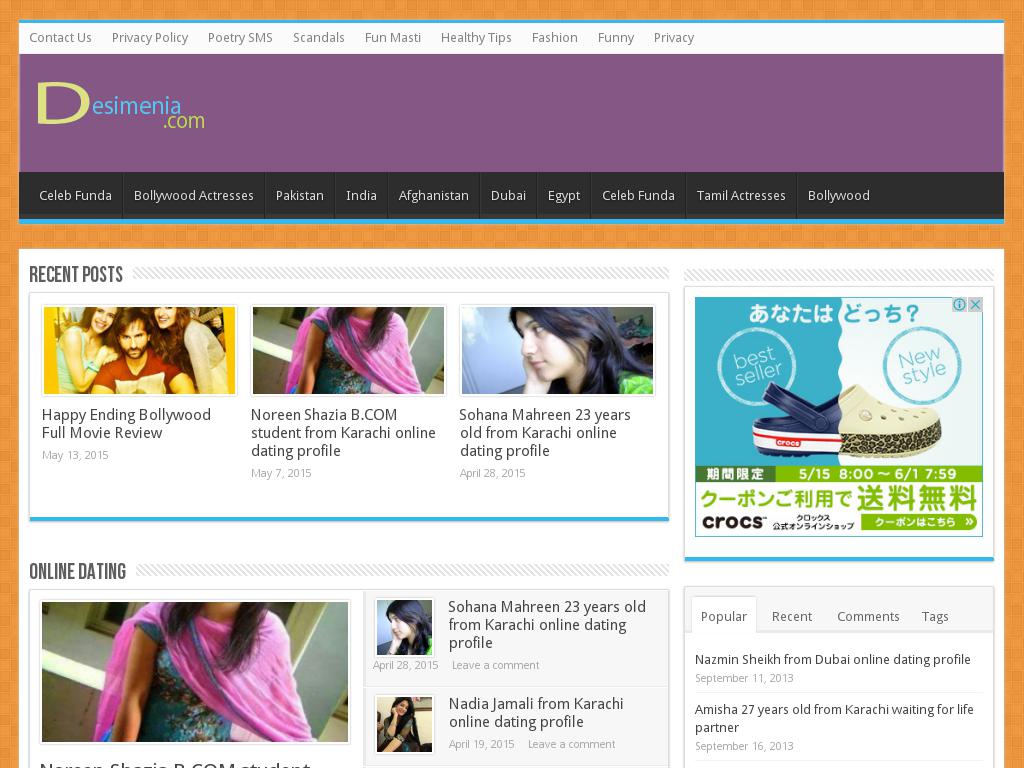Open Tamil Actresses category
This screenshot has width=1024, height=768.
click(x=741, y=195)
